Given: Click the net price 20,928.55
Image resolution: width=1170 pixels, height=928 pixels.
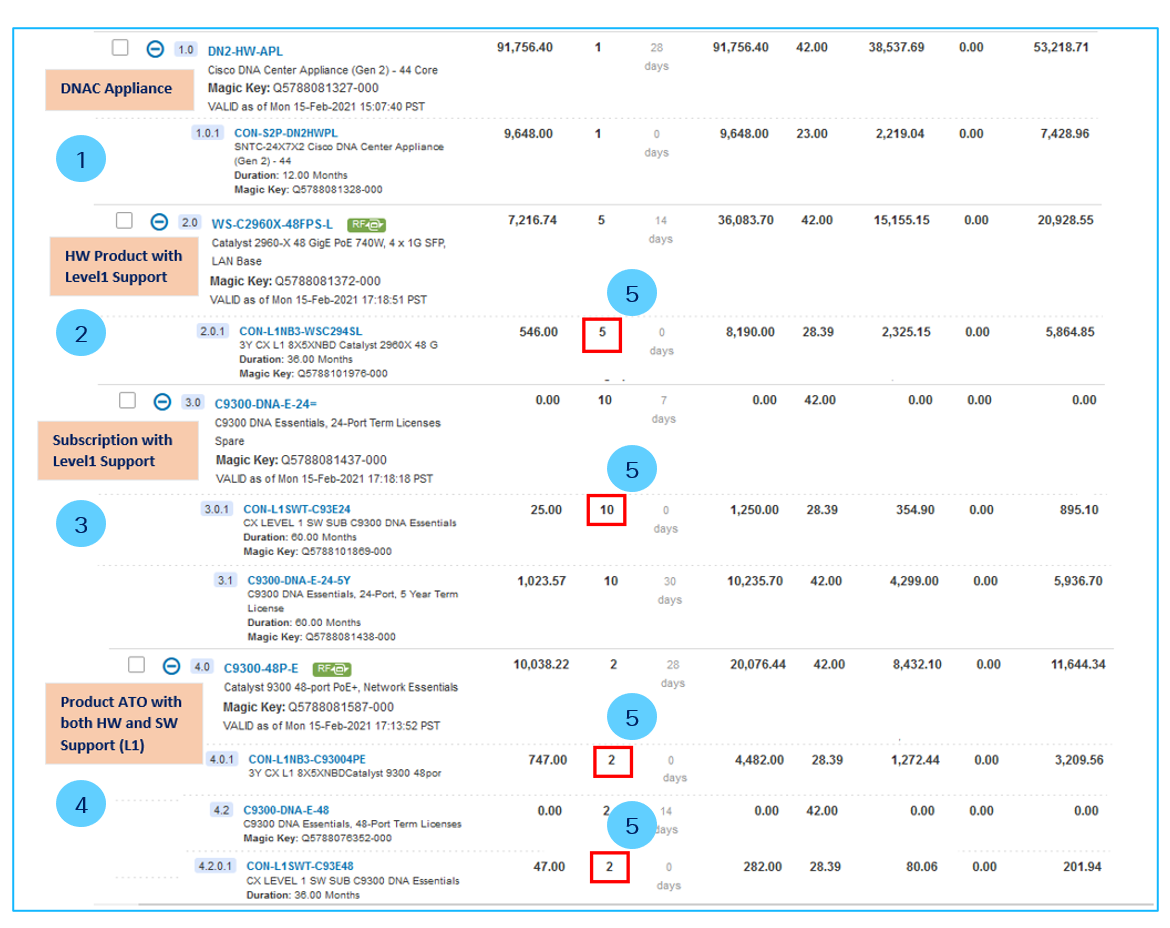Looking at the screenshot, I should coord(1066,220).
